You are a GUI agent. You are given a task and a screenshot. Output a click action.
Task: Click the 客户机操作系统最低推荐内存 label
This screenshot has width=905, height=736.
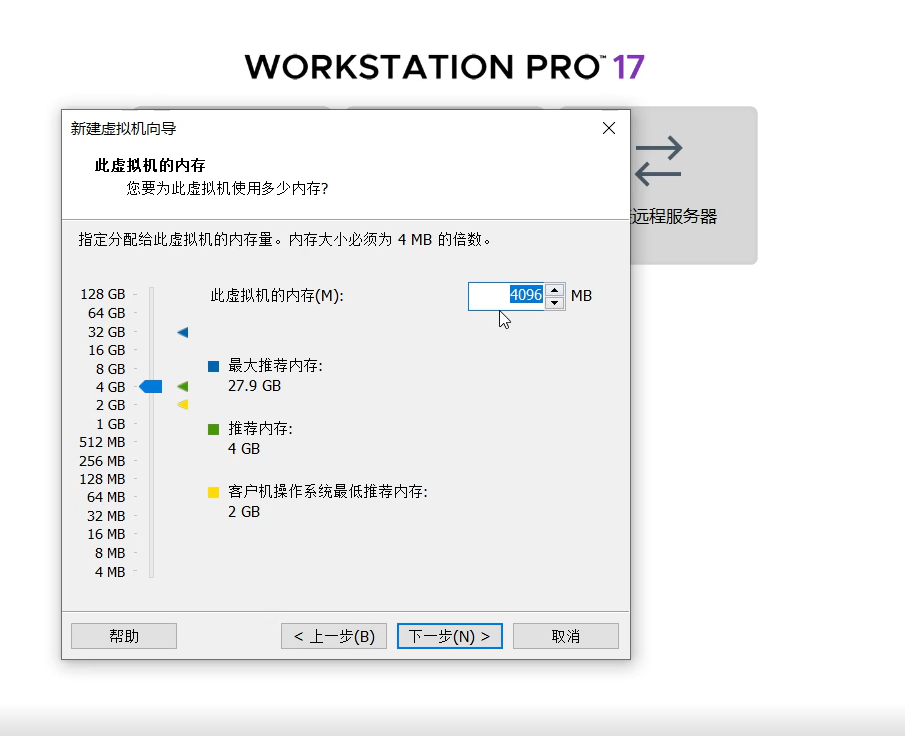click(x=328, y=491)
